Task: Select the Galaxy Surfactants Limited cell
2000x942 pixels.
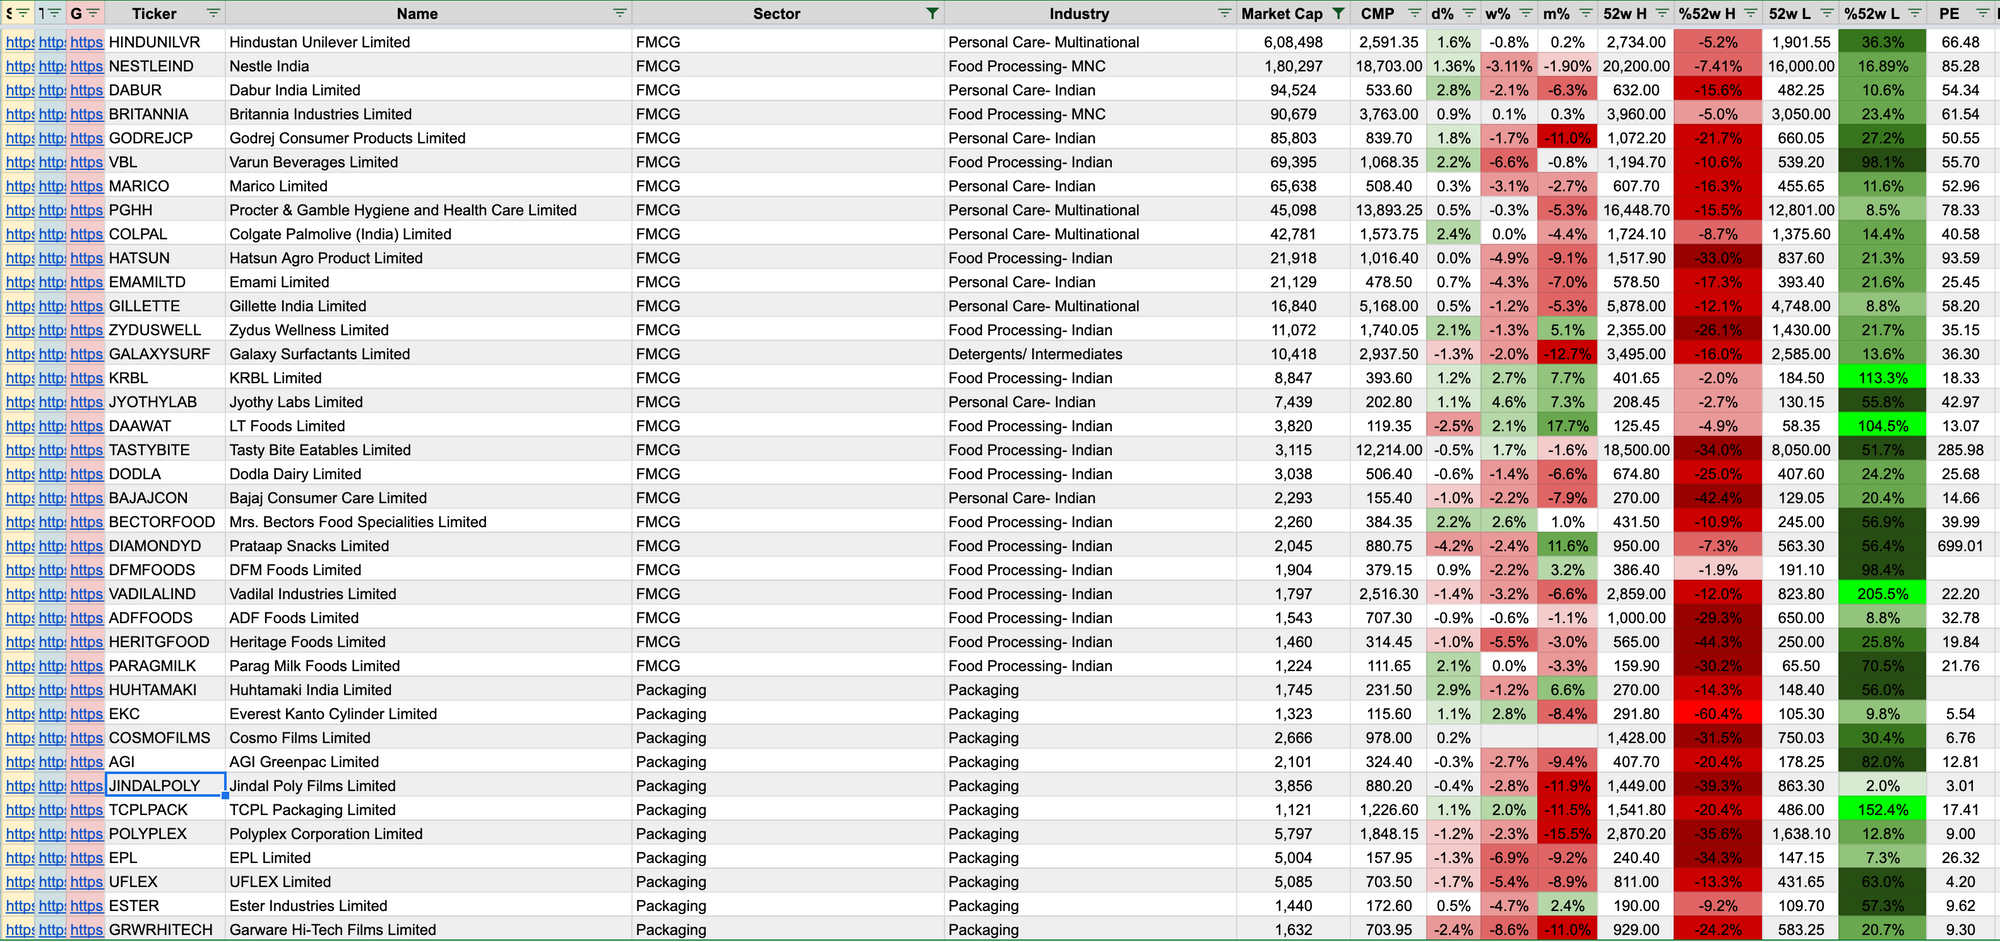Action: pyautogui.click(x=429, y=354)
